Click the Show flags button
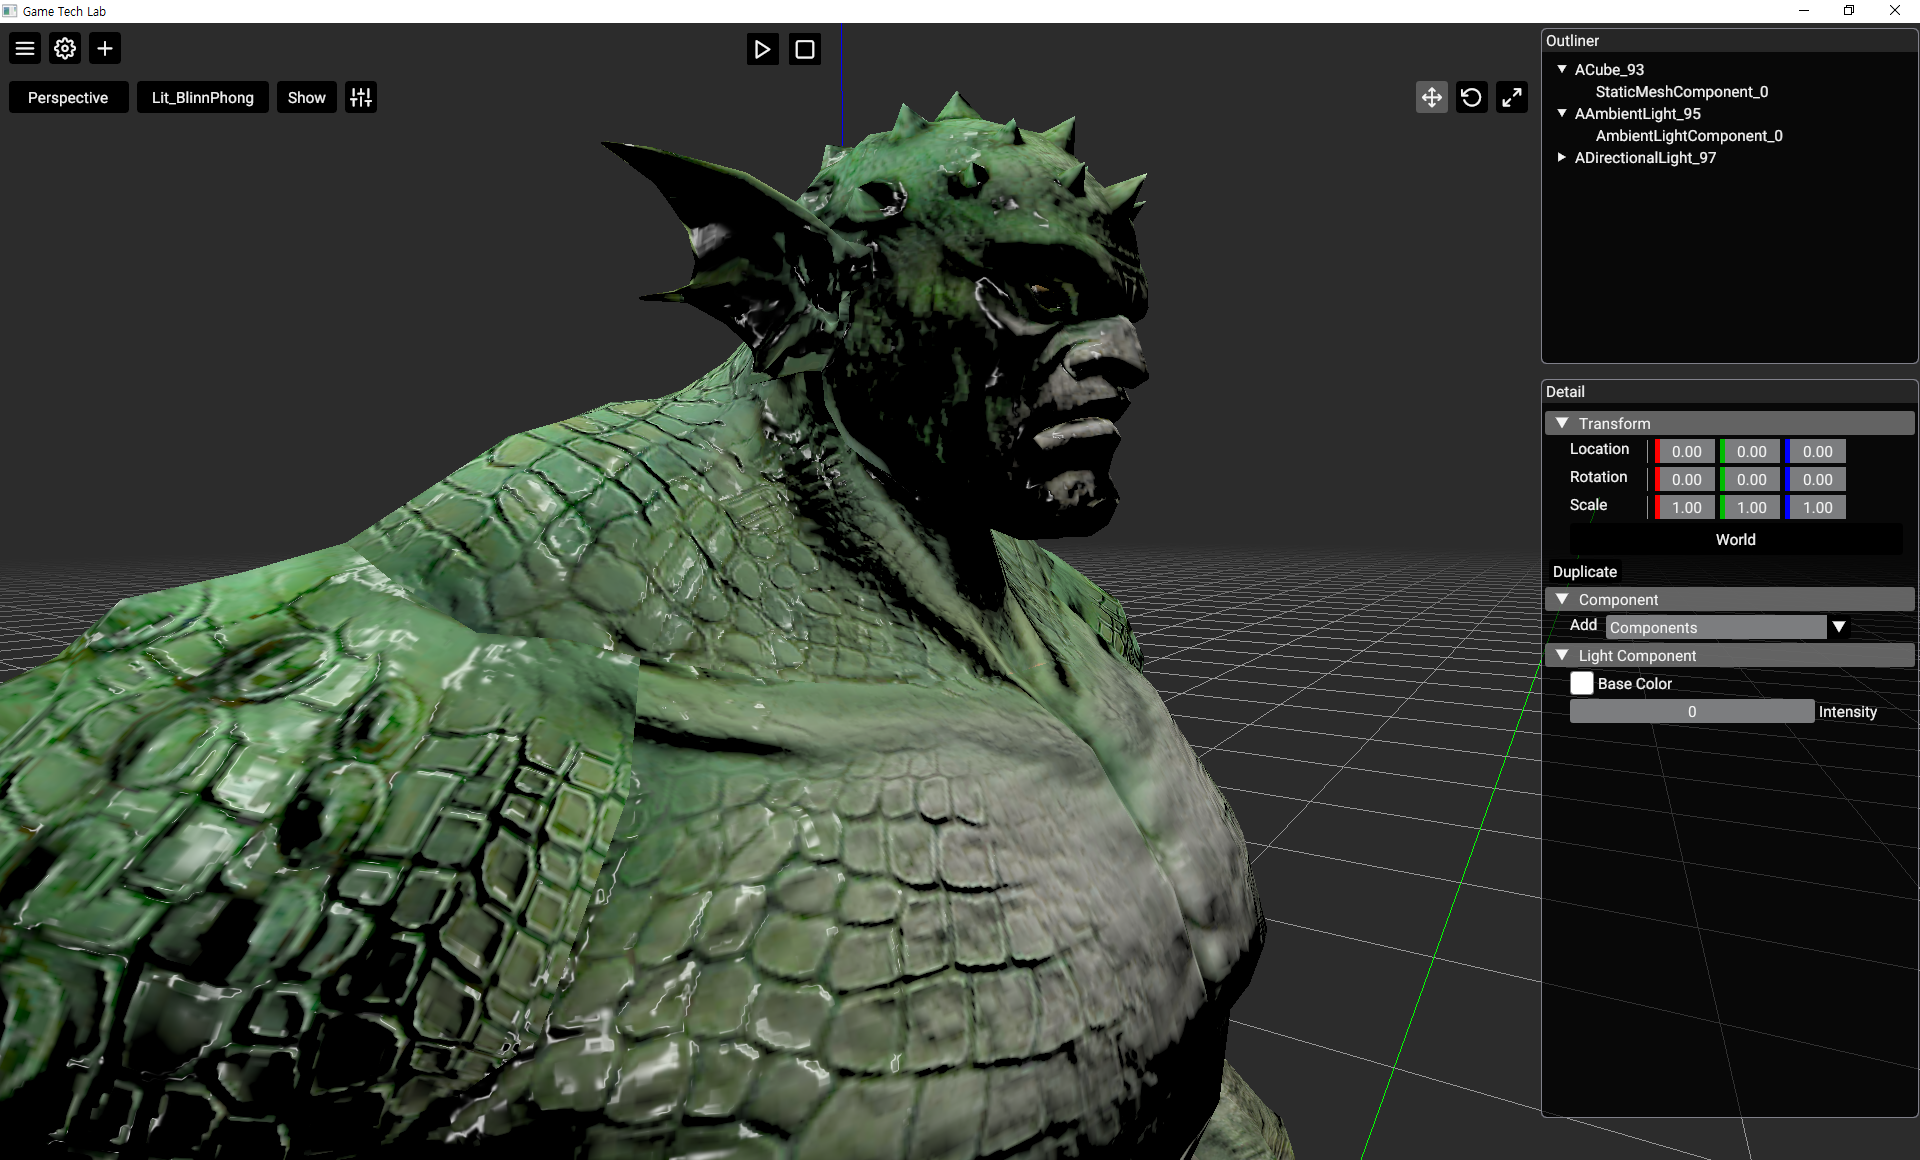Viewport: 1920px width, 1160px height. [x=306, y=97]
